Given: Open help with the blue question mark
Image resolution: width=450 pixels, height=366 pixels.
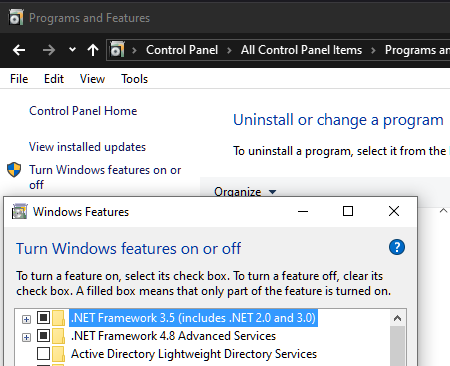Looking at the screenshot, I should (x=397, y=247).
